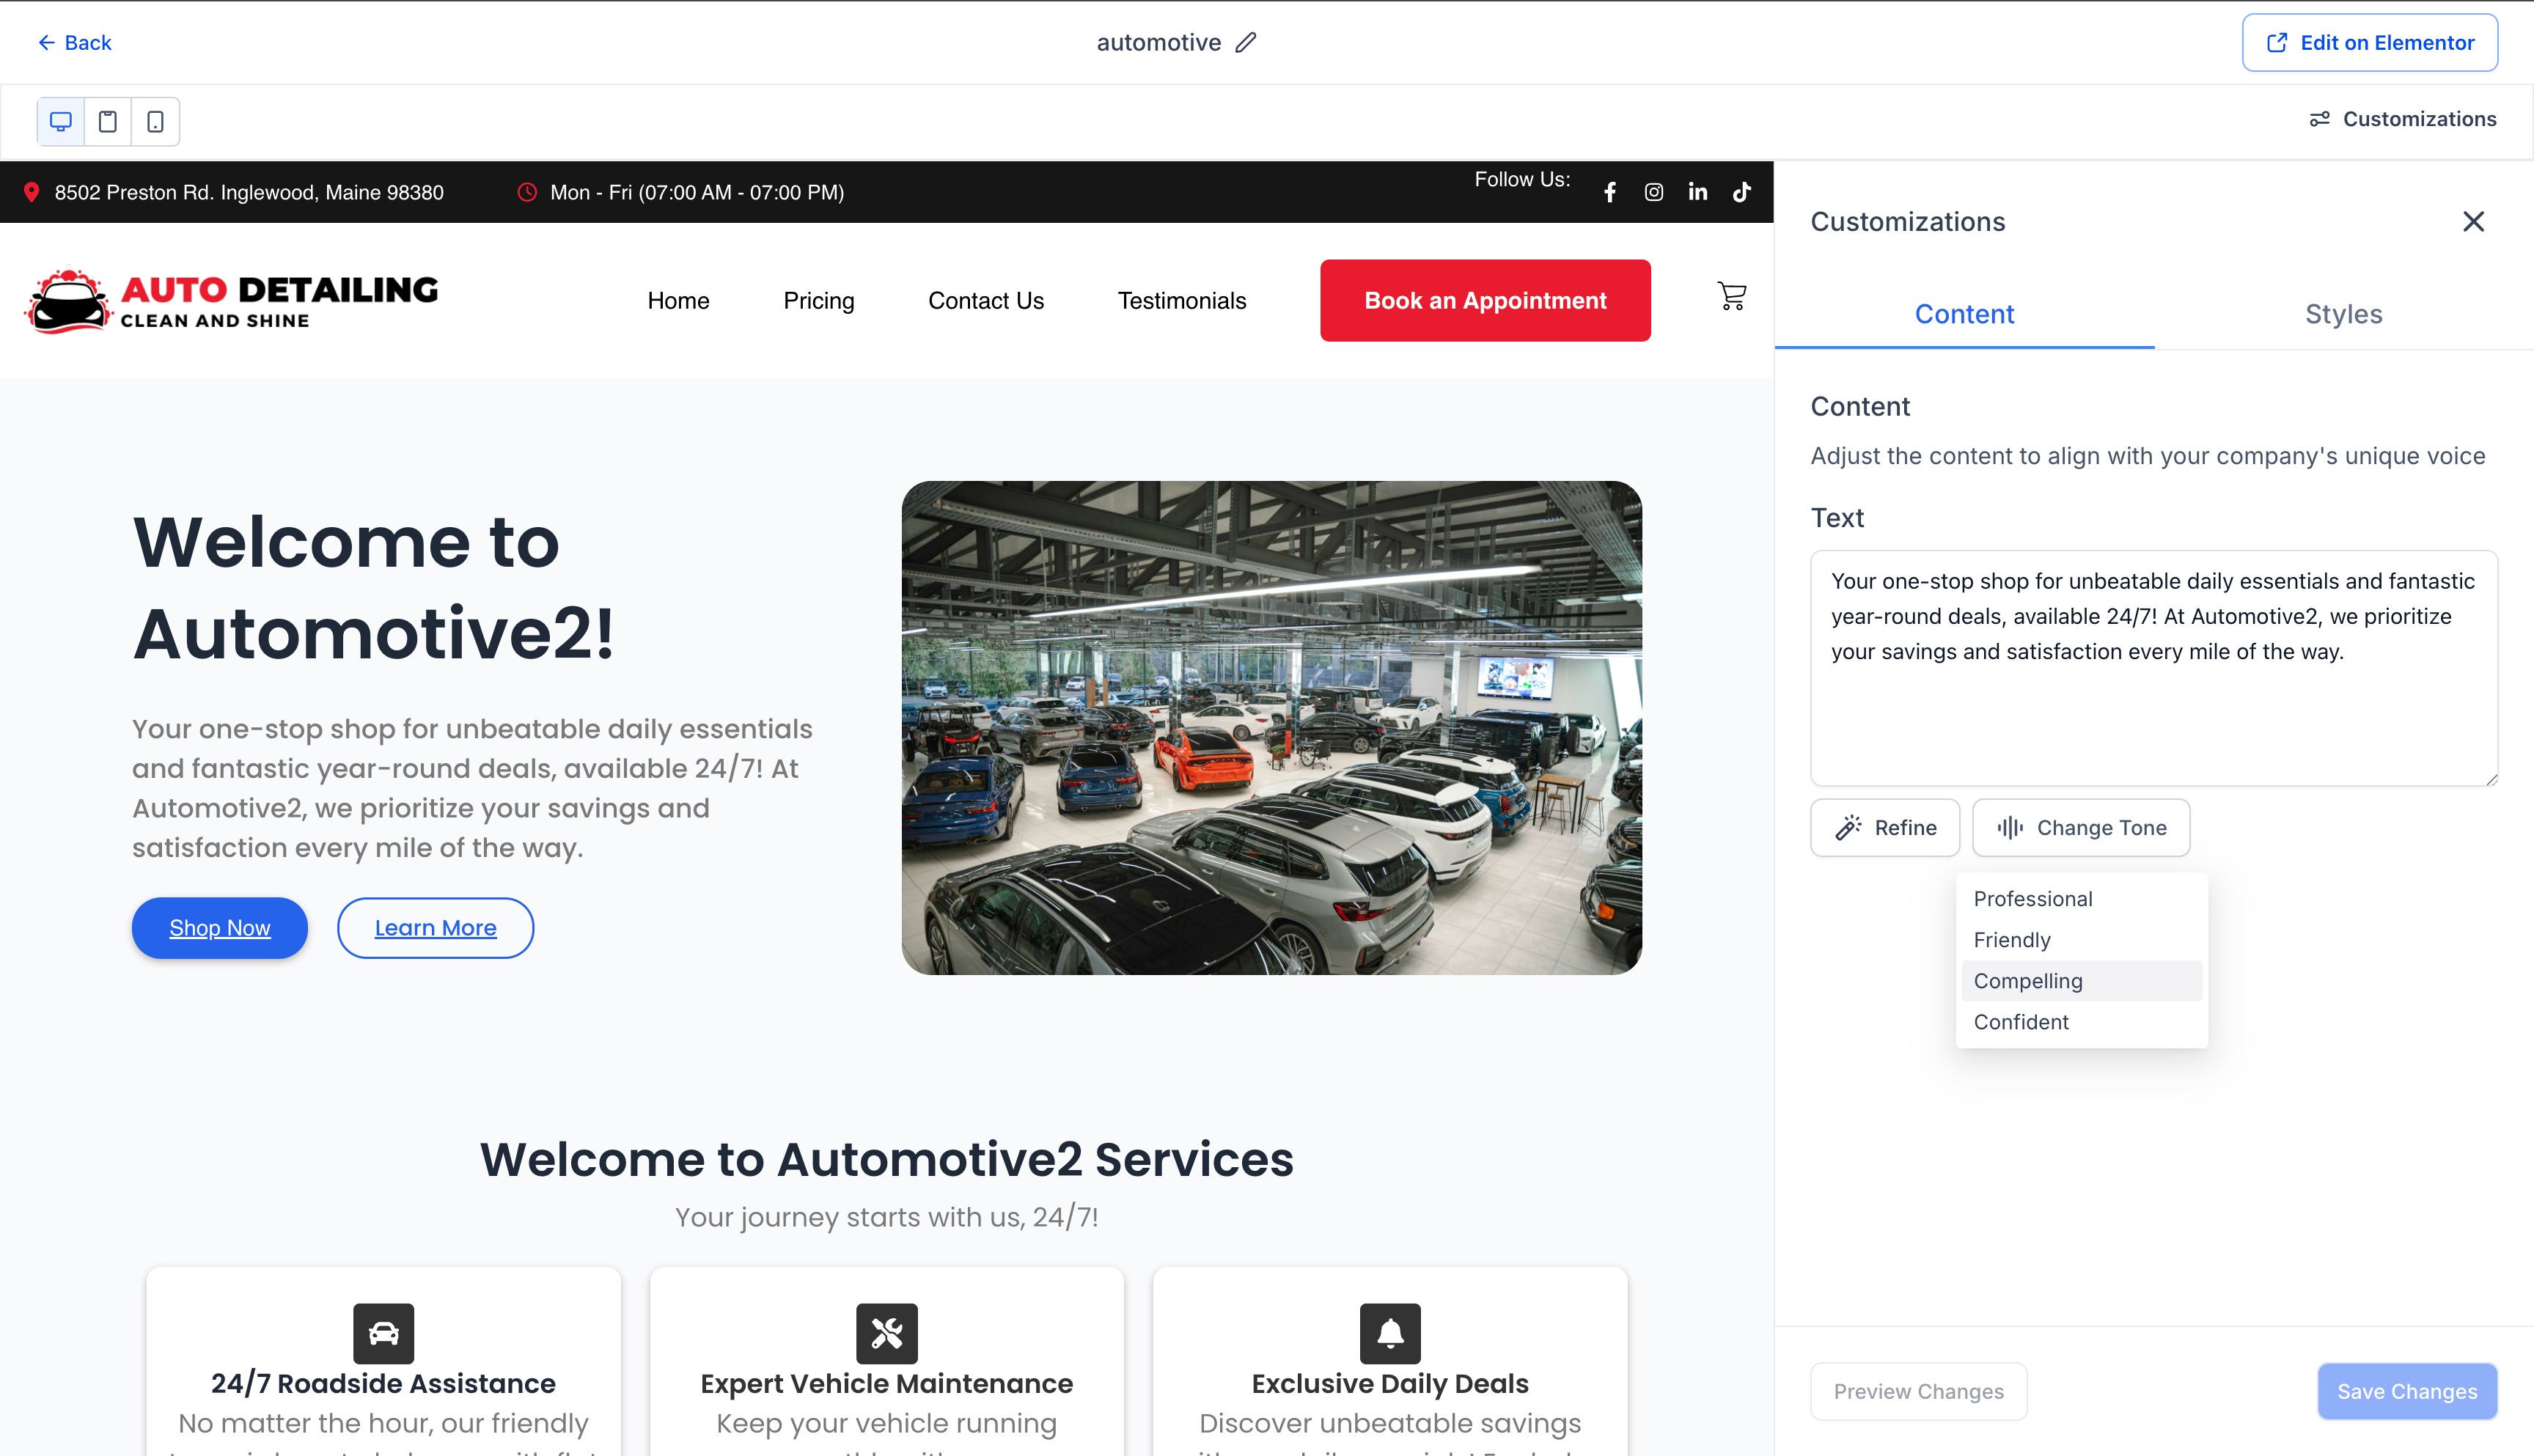The width and height of the screenshot is (2534, 1456).
Task: Close the Customizations panel
Action: coord(2473,221)
